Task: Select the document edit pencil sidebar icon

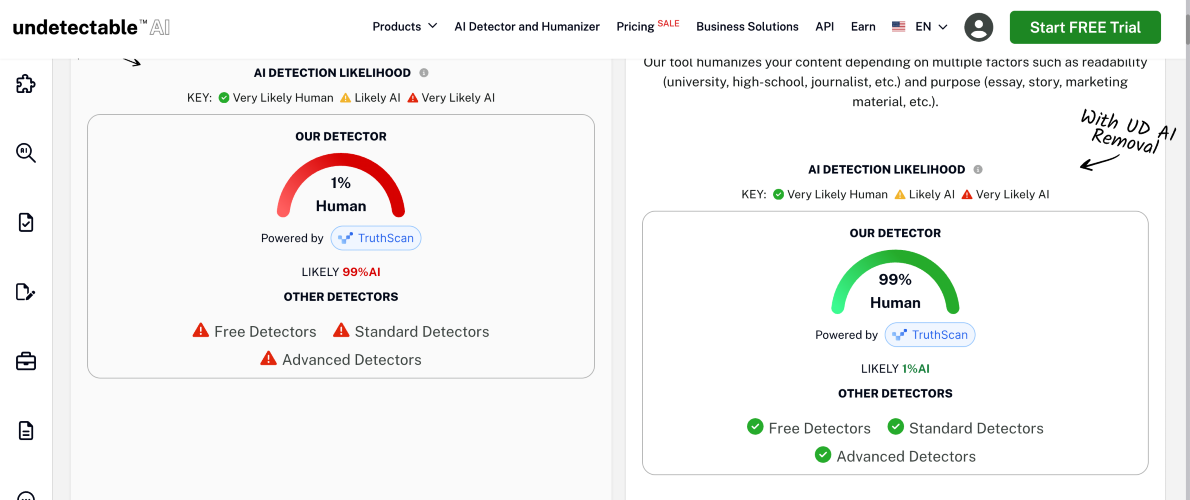Action: click(x=26, y=292)
